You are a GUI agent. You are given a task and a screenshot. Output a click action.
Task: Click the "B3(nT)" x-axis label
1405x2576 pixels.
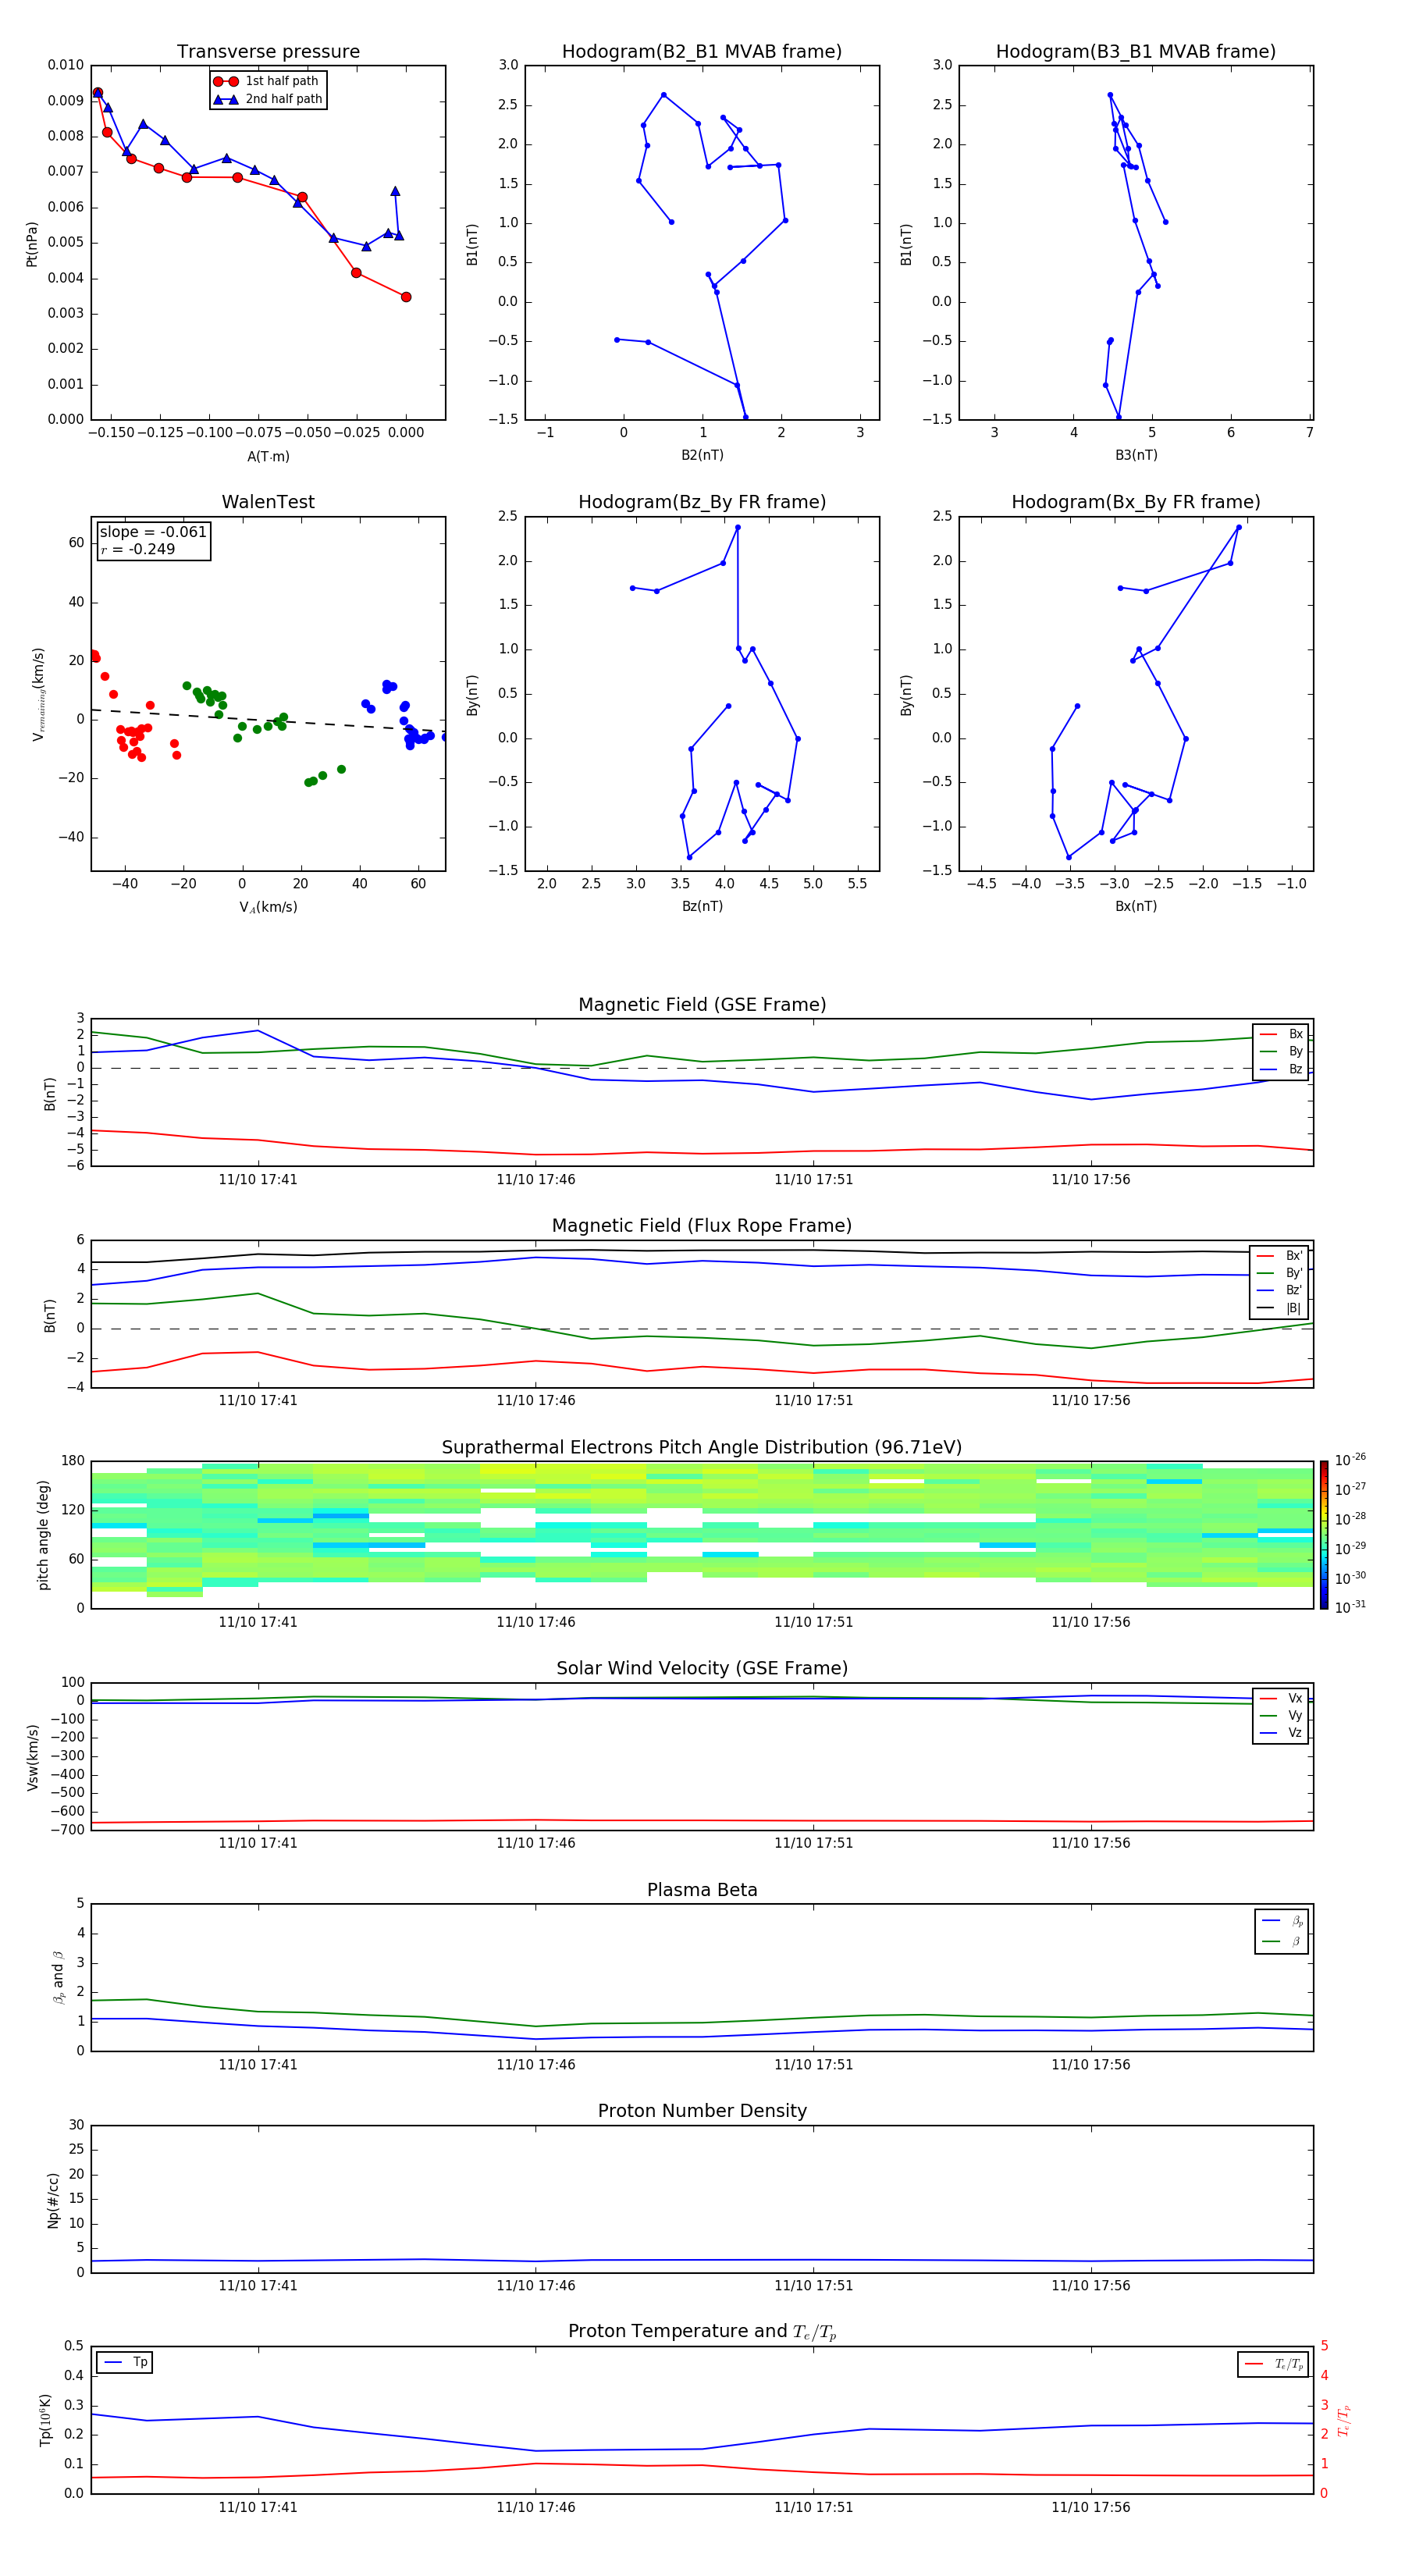(x=1136, y=455)
